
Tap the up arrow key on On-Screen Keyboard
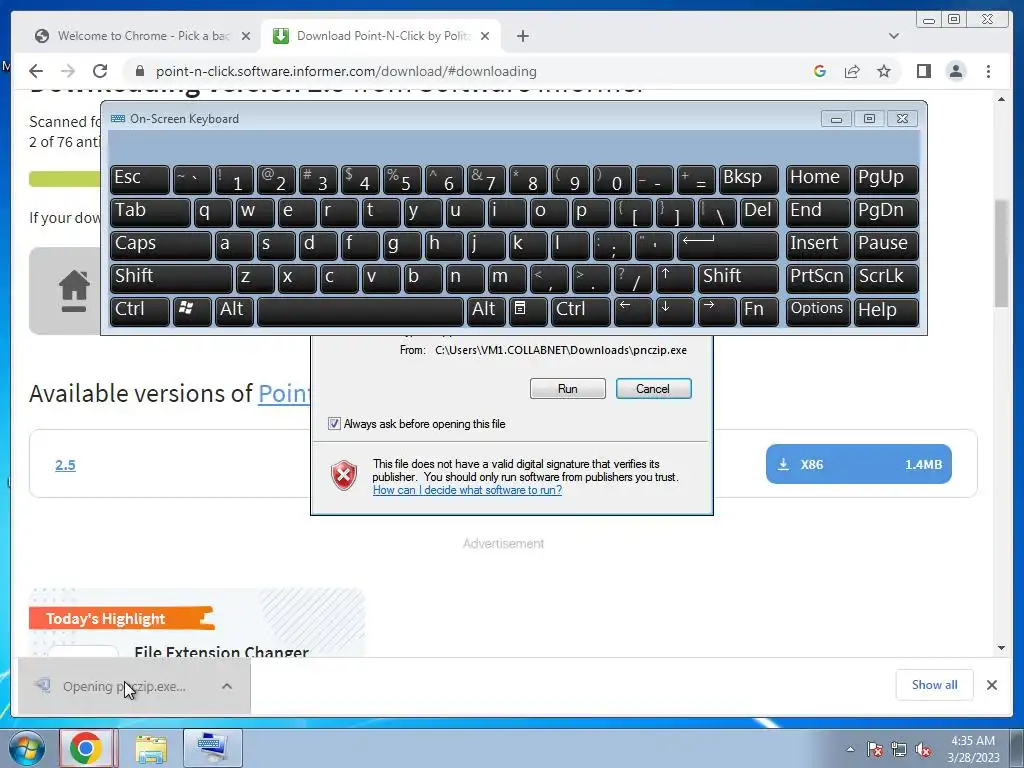[x=675, y=278]
